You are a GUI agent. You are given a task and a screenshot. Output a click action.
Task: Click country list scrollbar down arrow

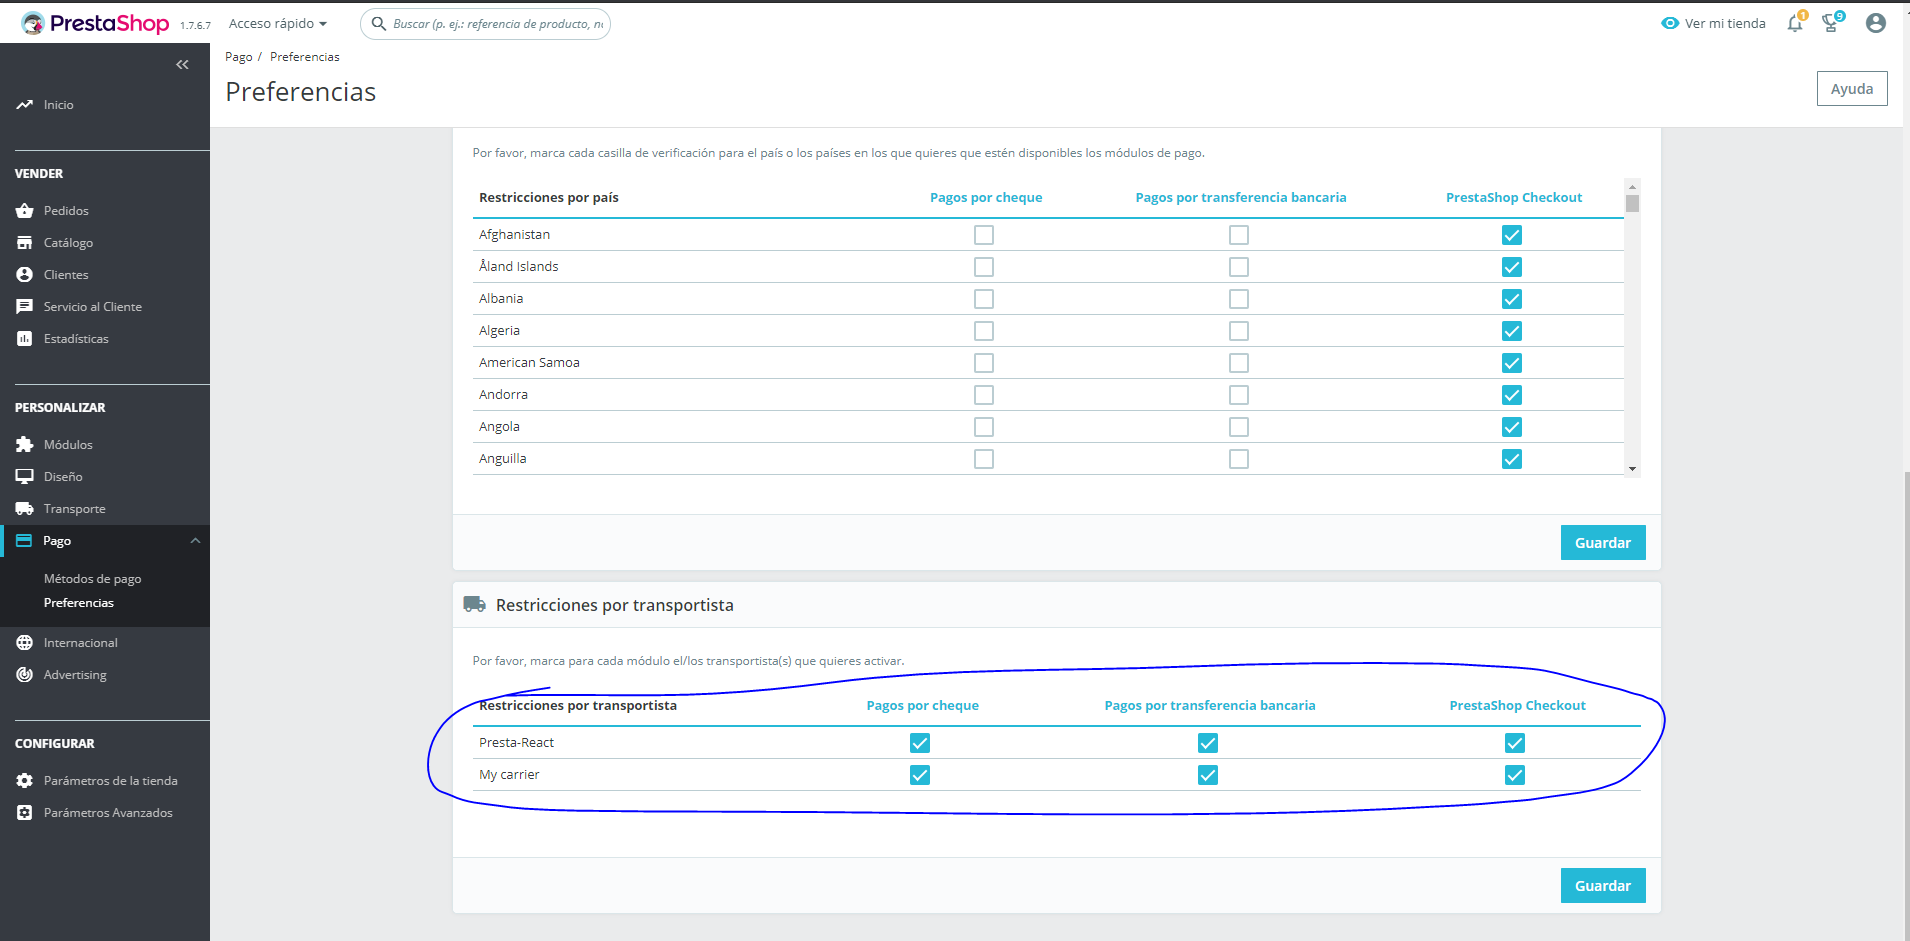point(1632,469)
